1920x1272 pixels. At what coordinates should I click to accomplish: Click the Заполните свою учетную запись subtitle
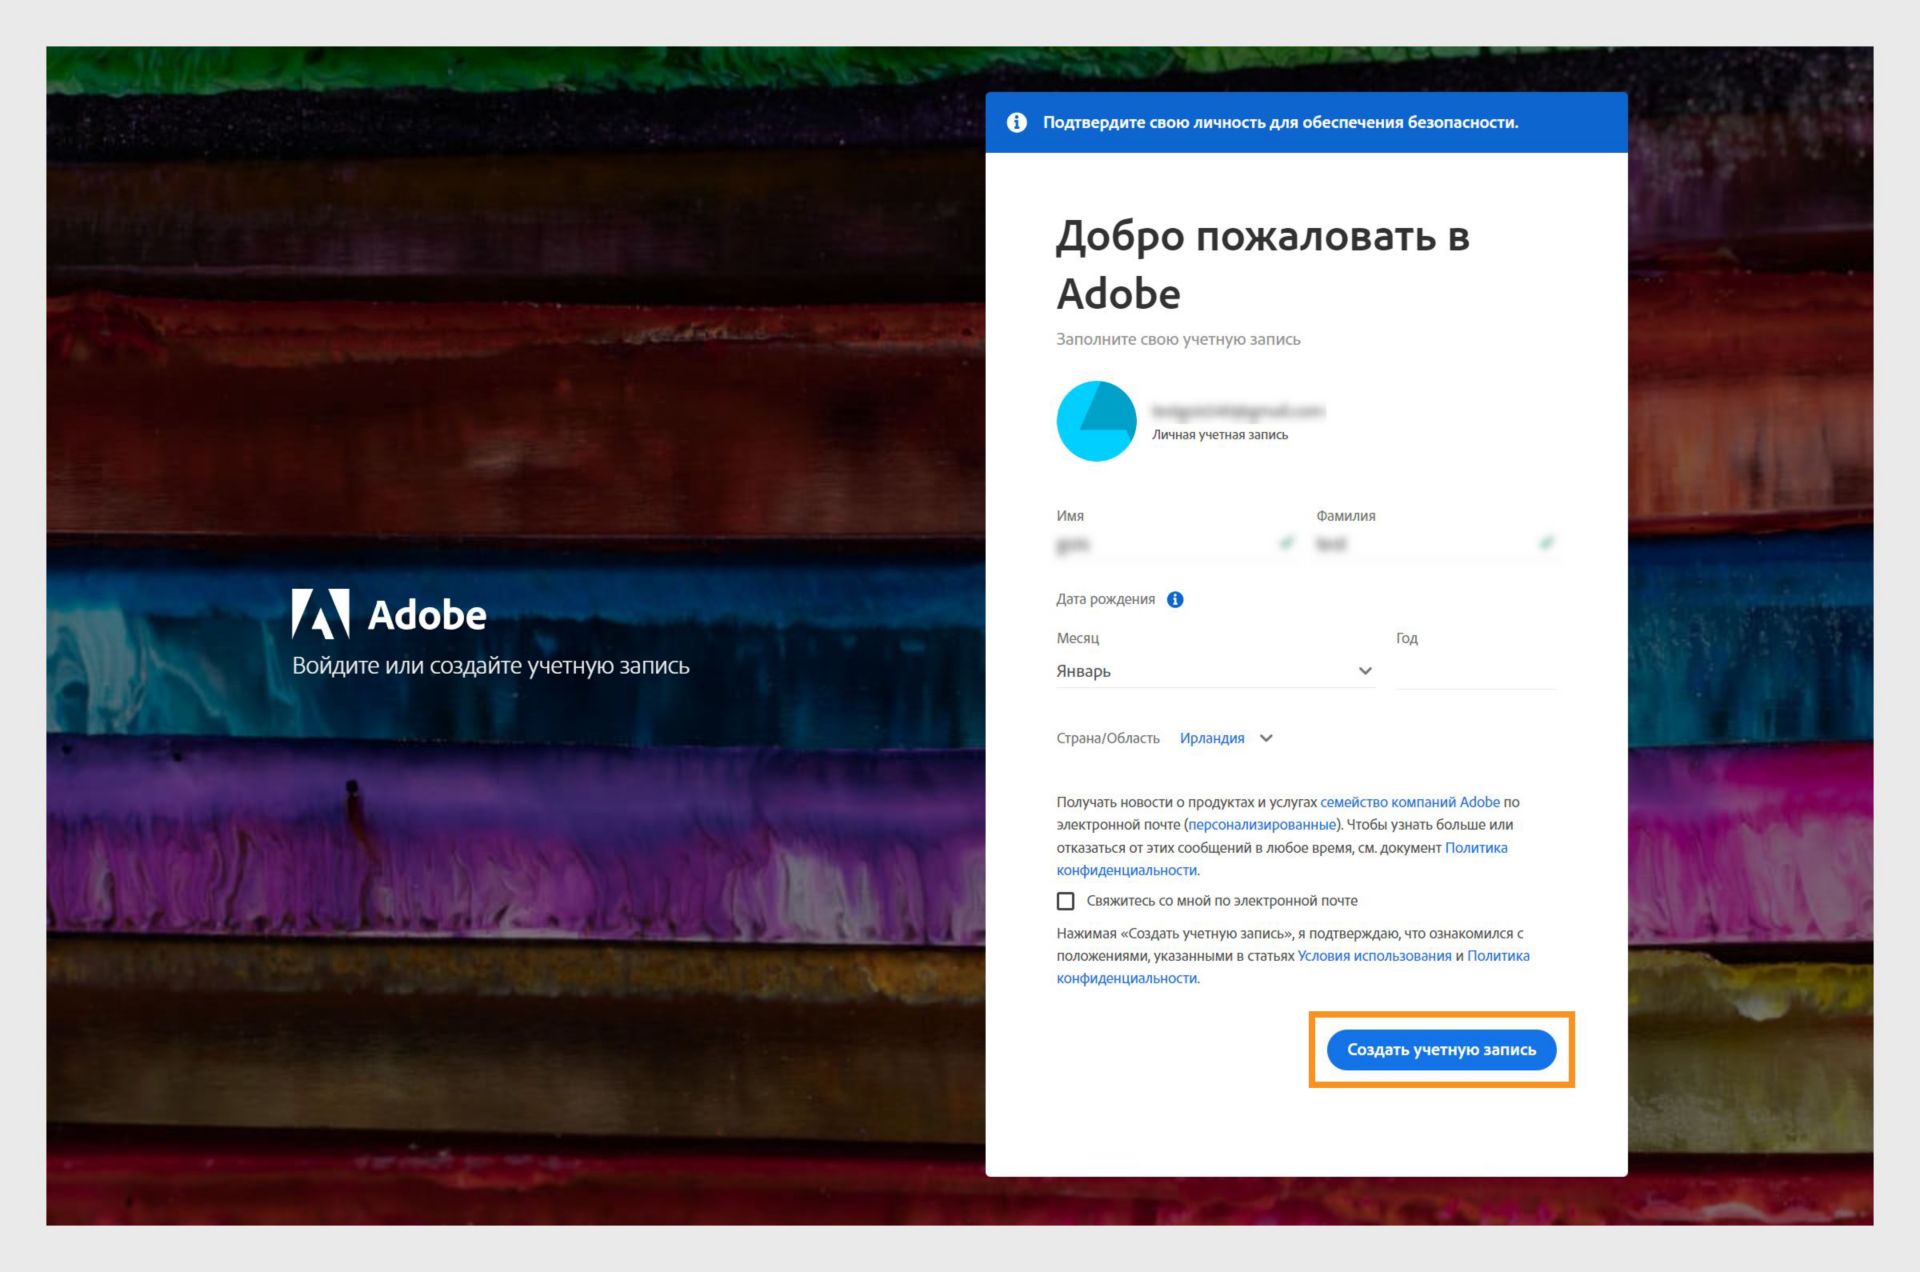point(1178,340)
